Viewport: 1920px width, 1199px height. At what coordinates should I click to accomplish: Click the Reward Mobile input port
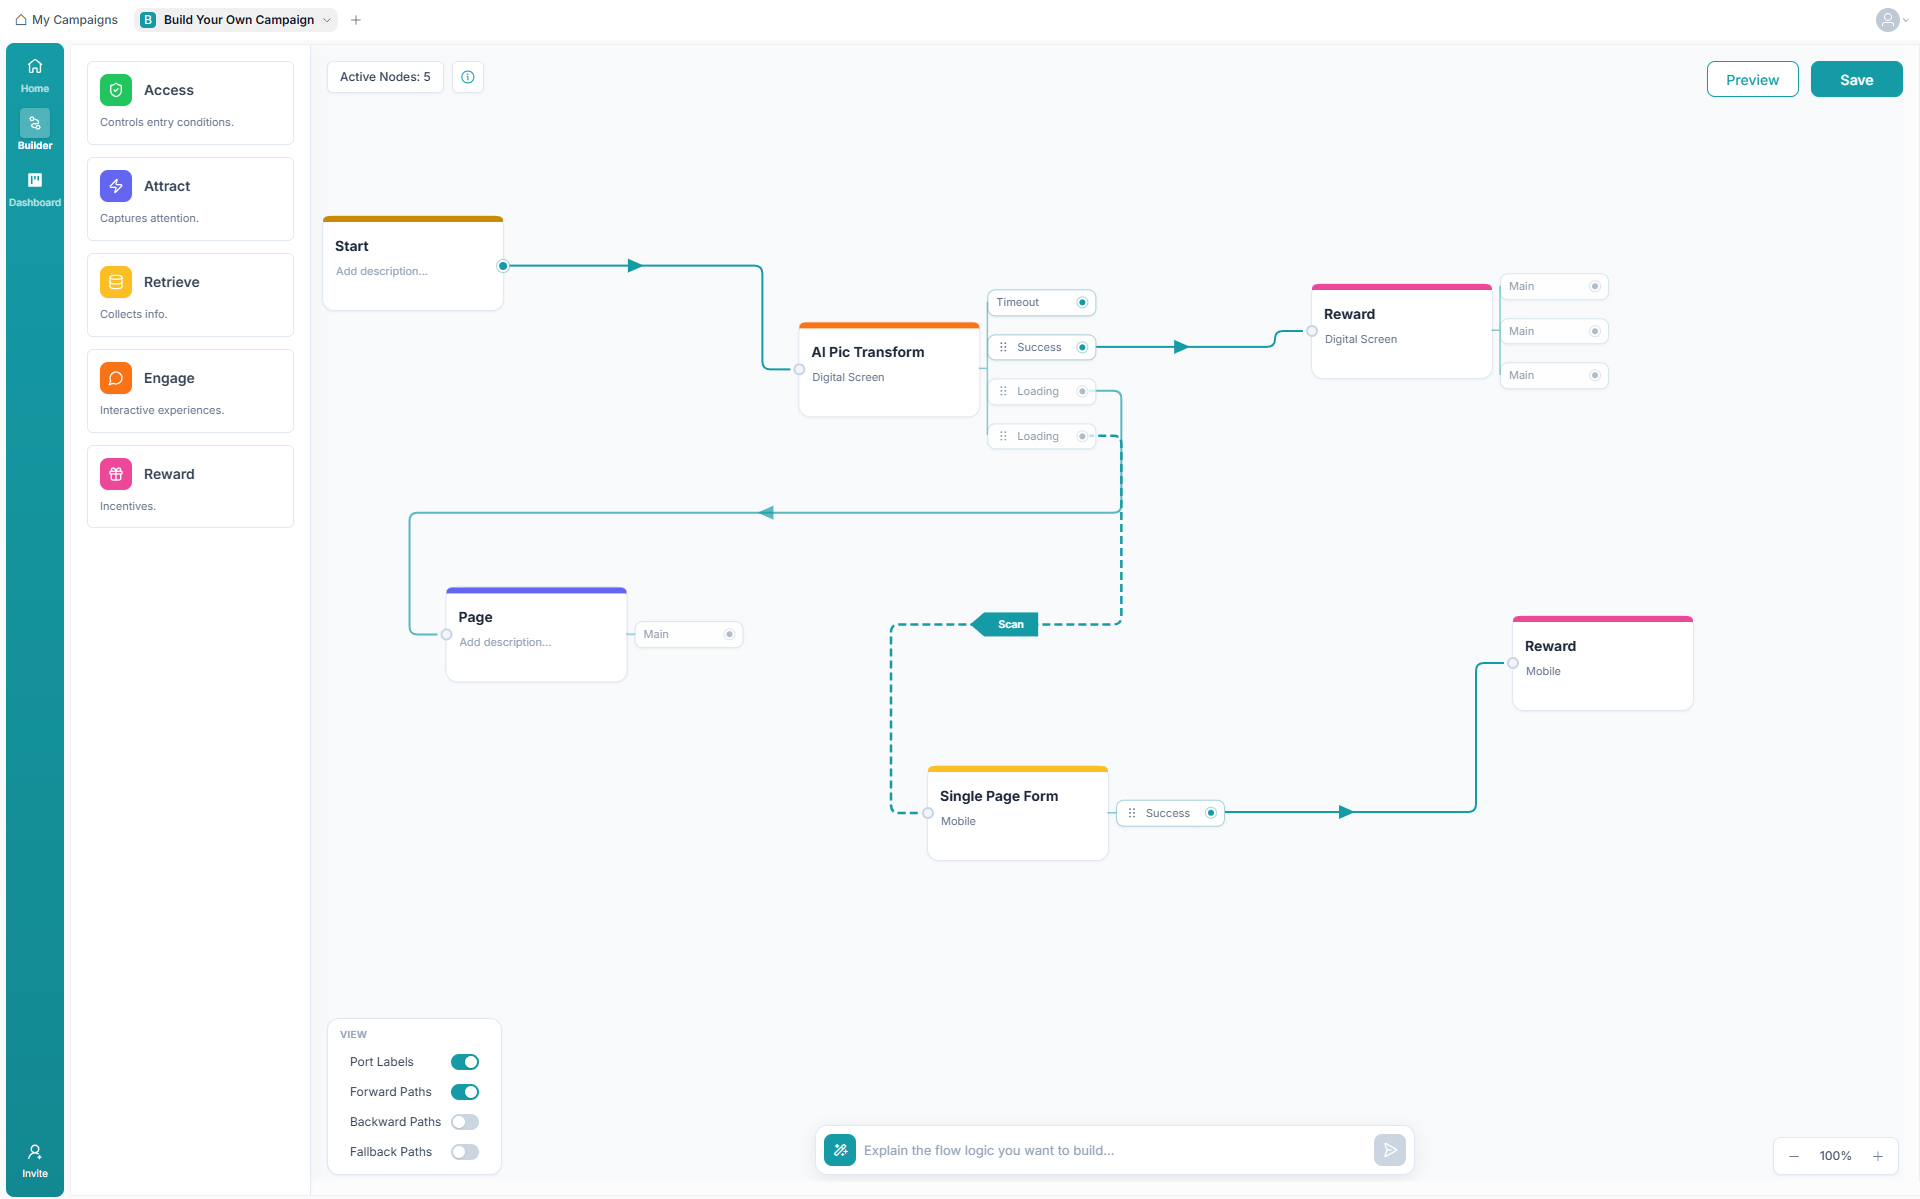1513,663
